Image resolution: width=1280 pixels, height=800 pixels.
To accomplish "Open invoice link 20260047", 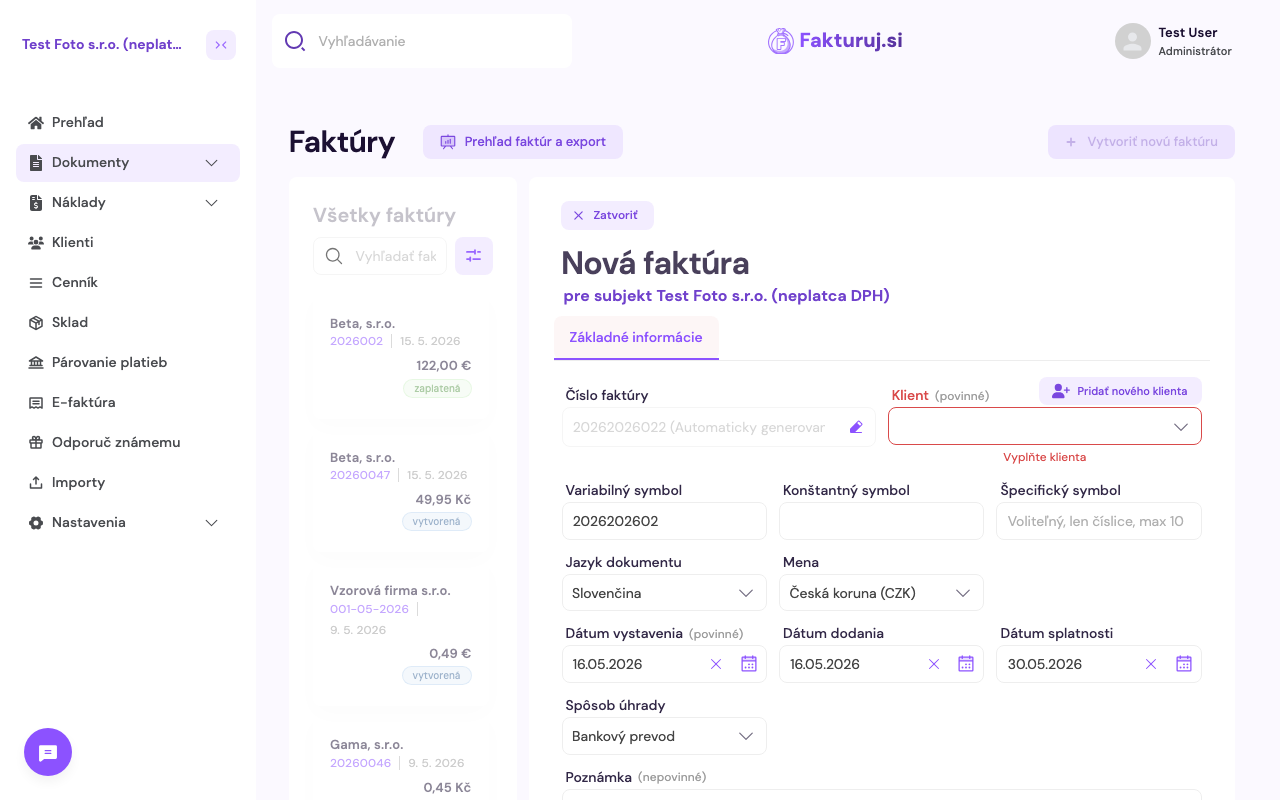I will tap(360, 475).
